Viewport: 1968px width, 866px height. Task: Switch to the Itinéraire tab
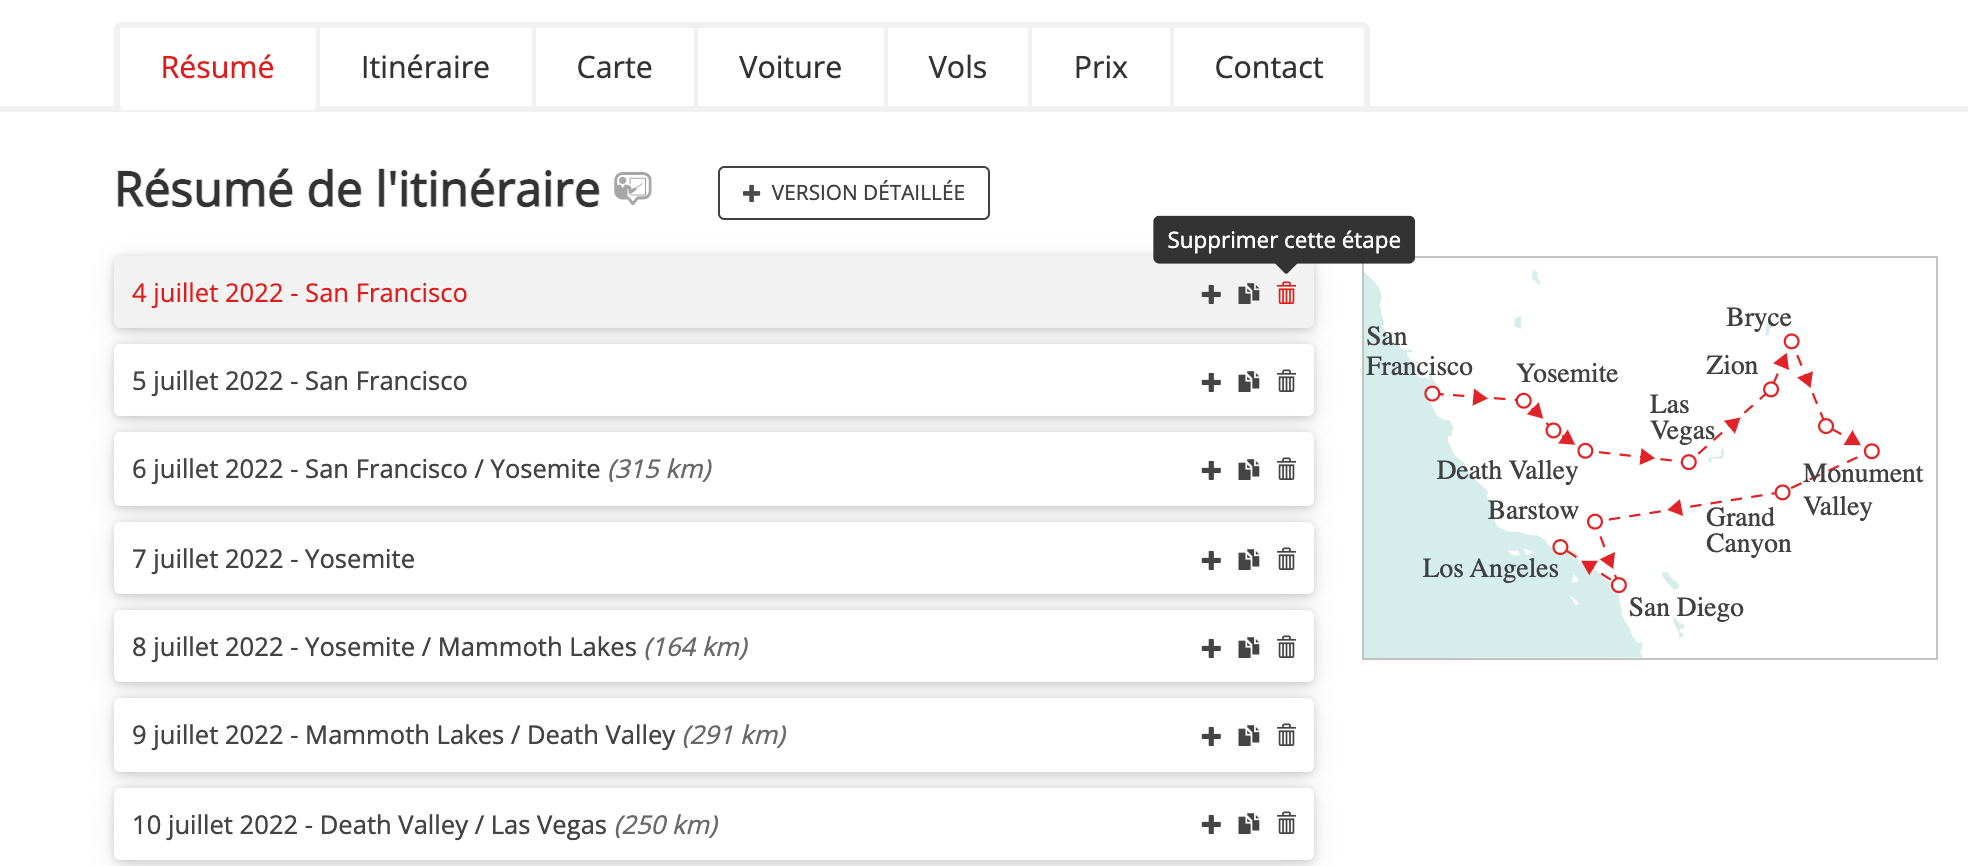pyautogui.click(x=425, y=67)
